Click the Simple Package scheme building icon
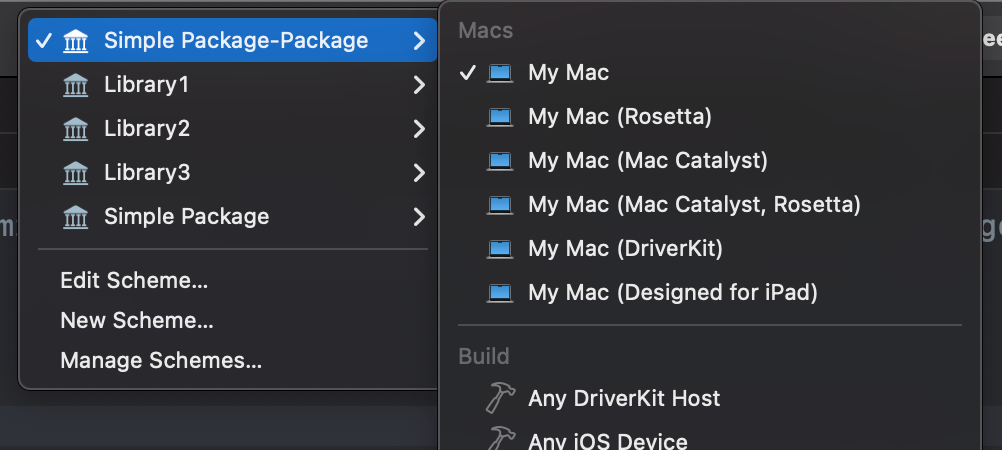Viewport: 1002px width, 450px height. tap(75, 217)
